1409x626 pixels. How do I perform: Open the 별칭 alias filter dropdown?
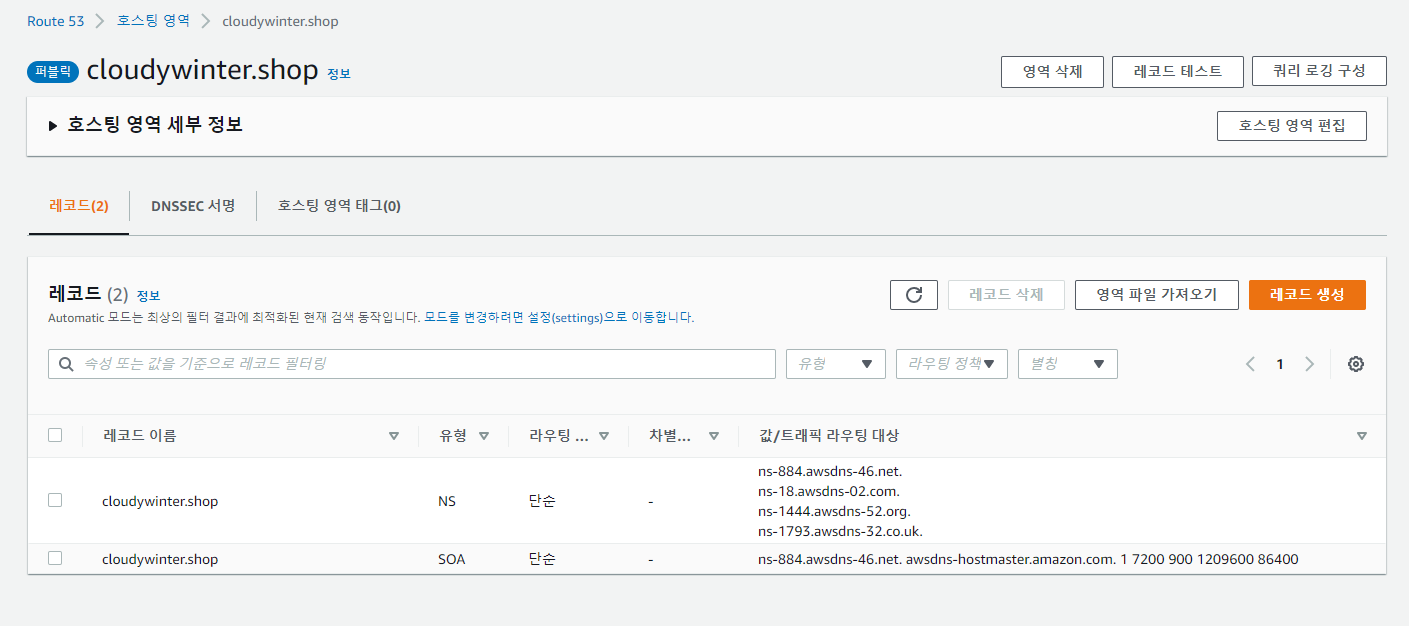click(1068, 364)
